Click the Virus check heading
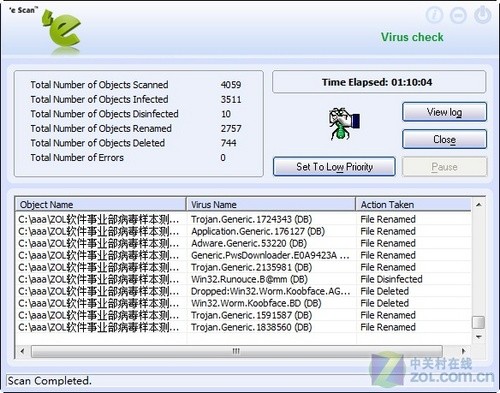The width and height of the screenshot is (500, 393). pos(412,37)
